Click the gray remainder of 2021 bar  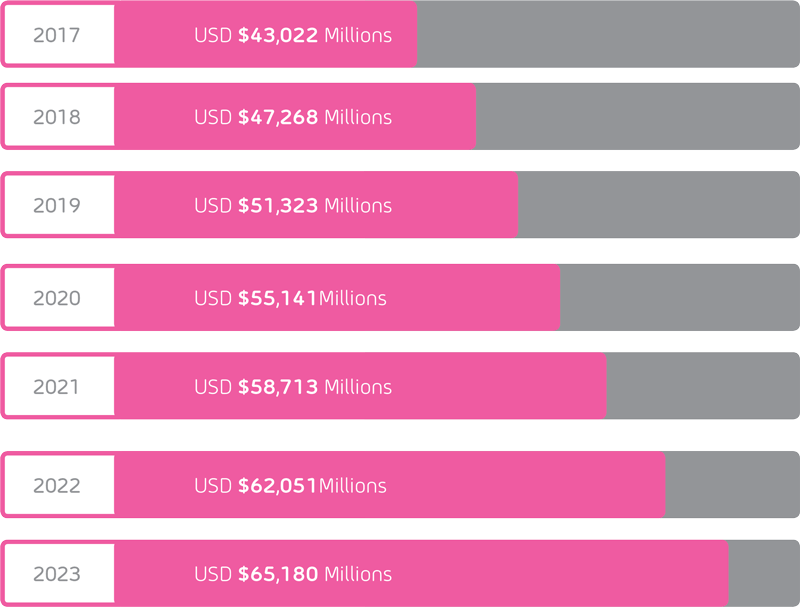pos(703,386)
